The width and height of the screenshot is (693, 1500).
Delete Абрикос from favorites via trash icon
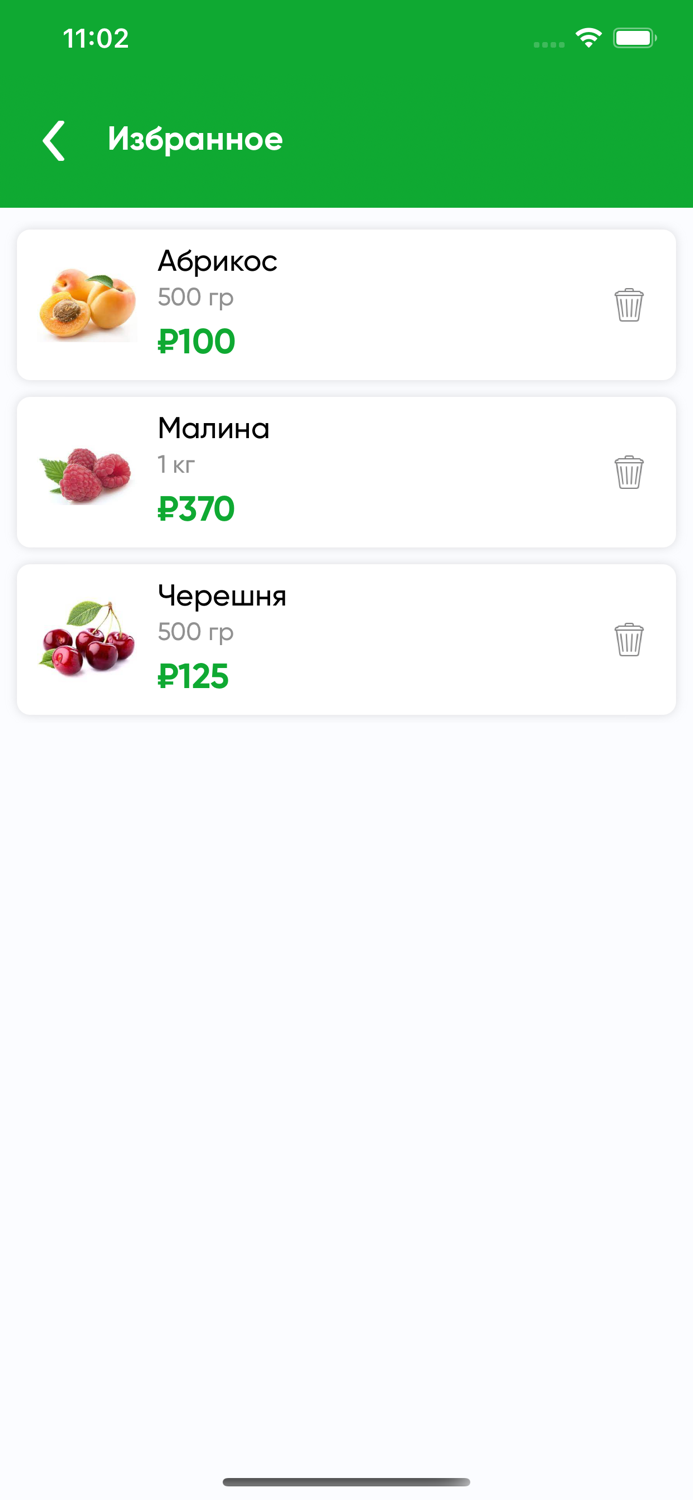(628, 305)
